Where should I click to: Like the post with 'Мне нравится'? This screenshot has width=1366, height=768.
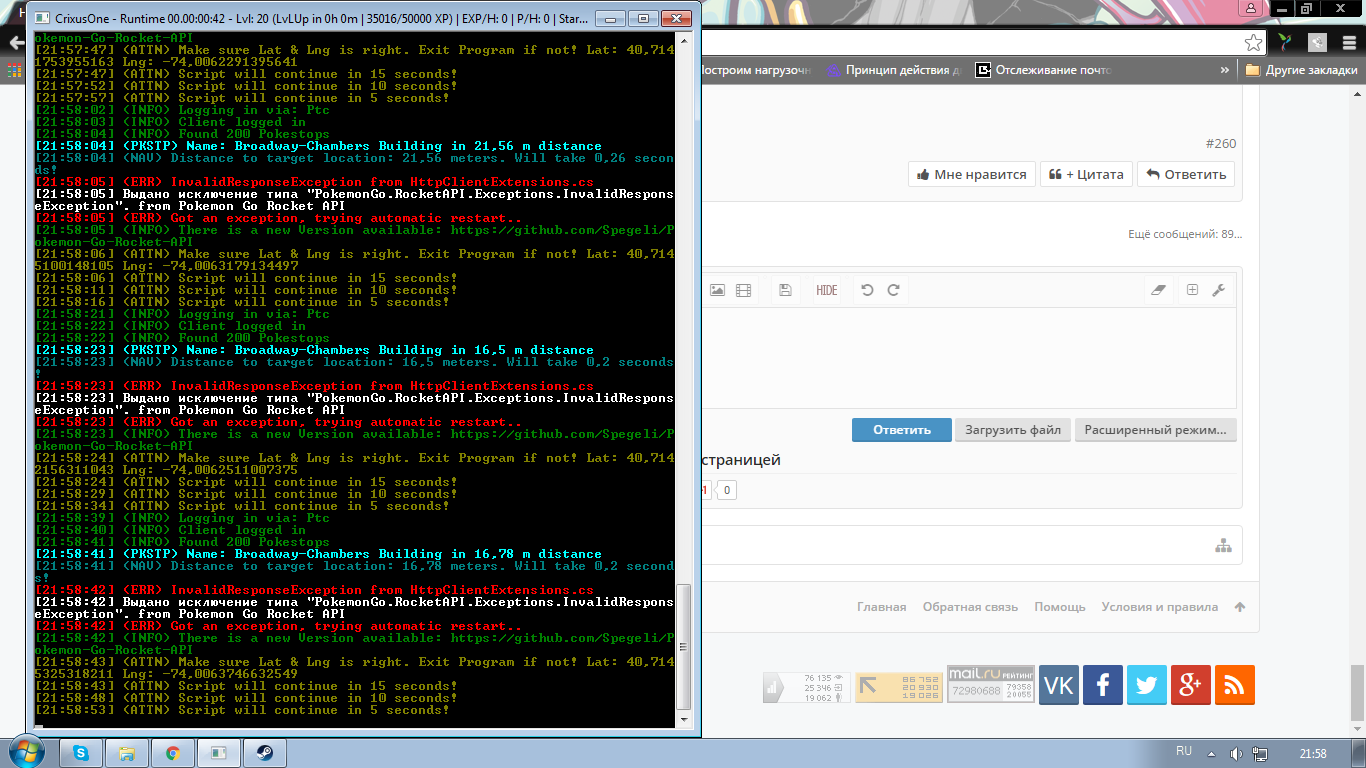point(972,174)
